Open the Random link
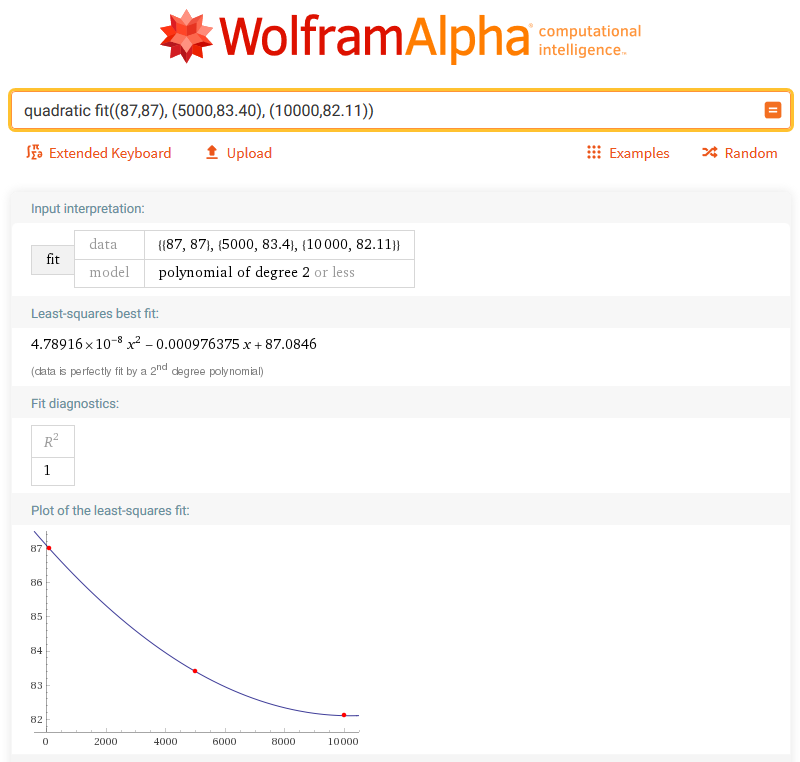 click(751, 153)
